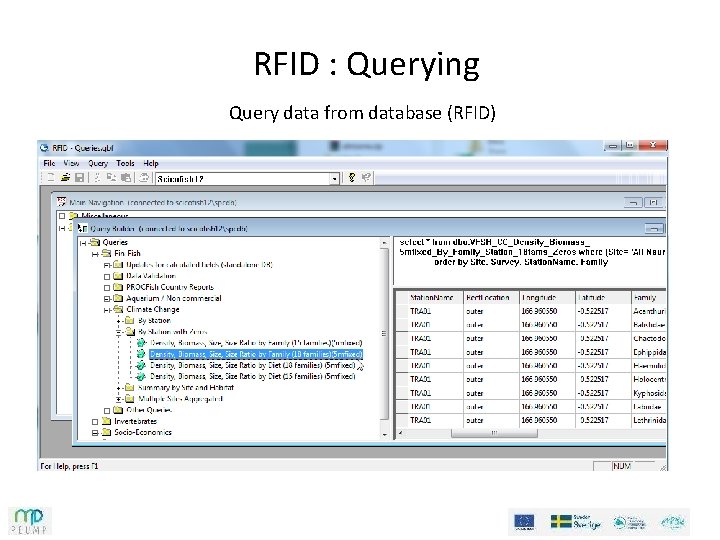Click the Fin Fish folder icon

(107, 253)
